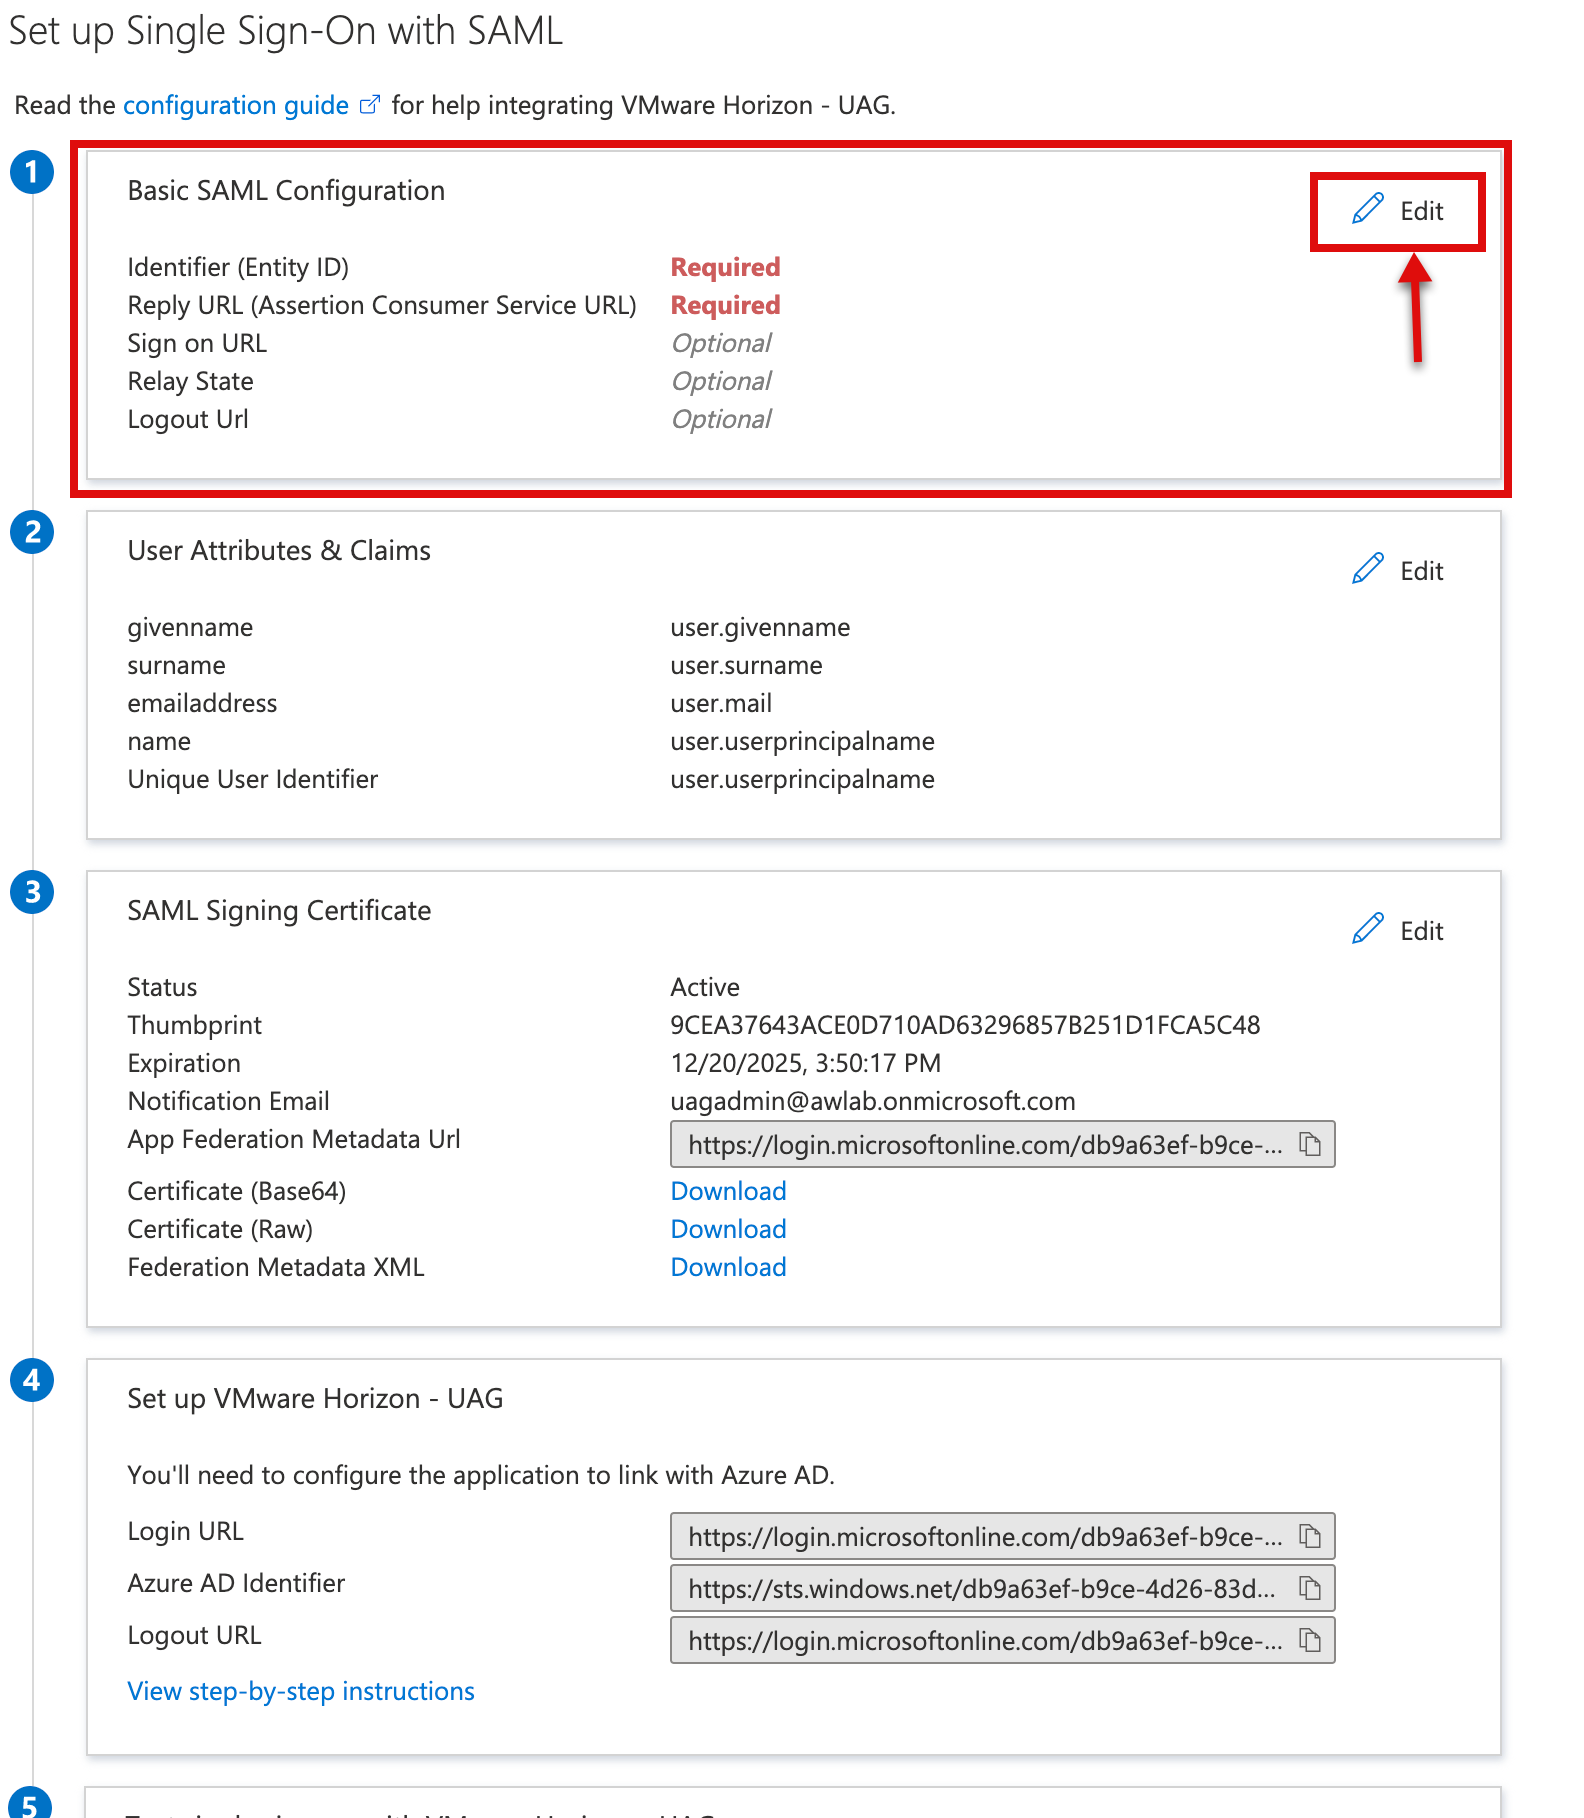Viewport: 1584px width, 1818px height.
Task: Download the Certificate (Raw) file
Action: [728, 1229]
